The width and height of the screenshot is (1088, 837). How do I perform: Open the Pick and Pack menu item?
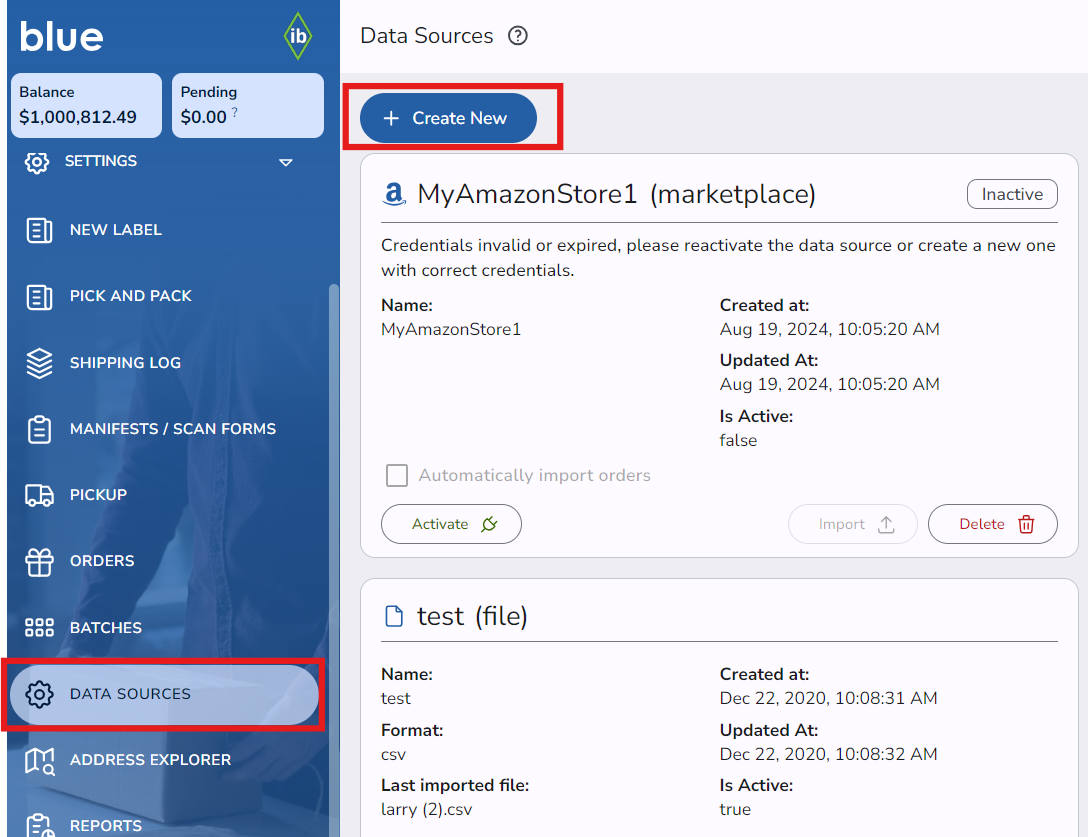[x=130, y=296]
